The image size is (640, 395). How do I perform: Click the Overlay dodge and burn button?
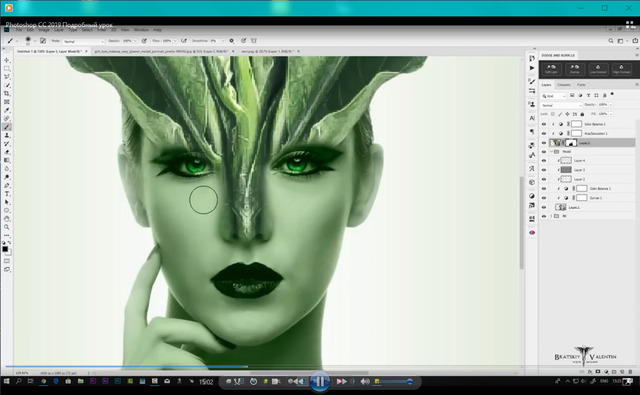coord(574,69)
